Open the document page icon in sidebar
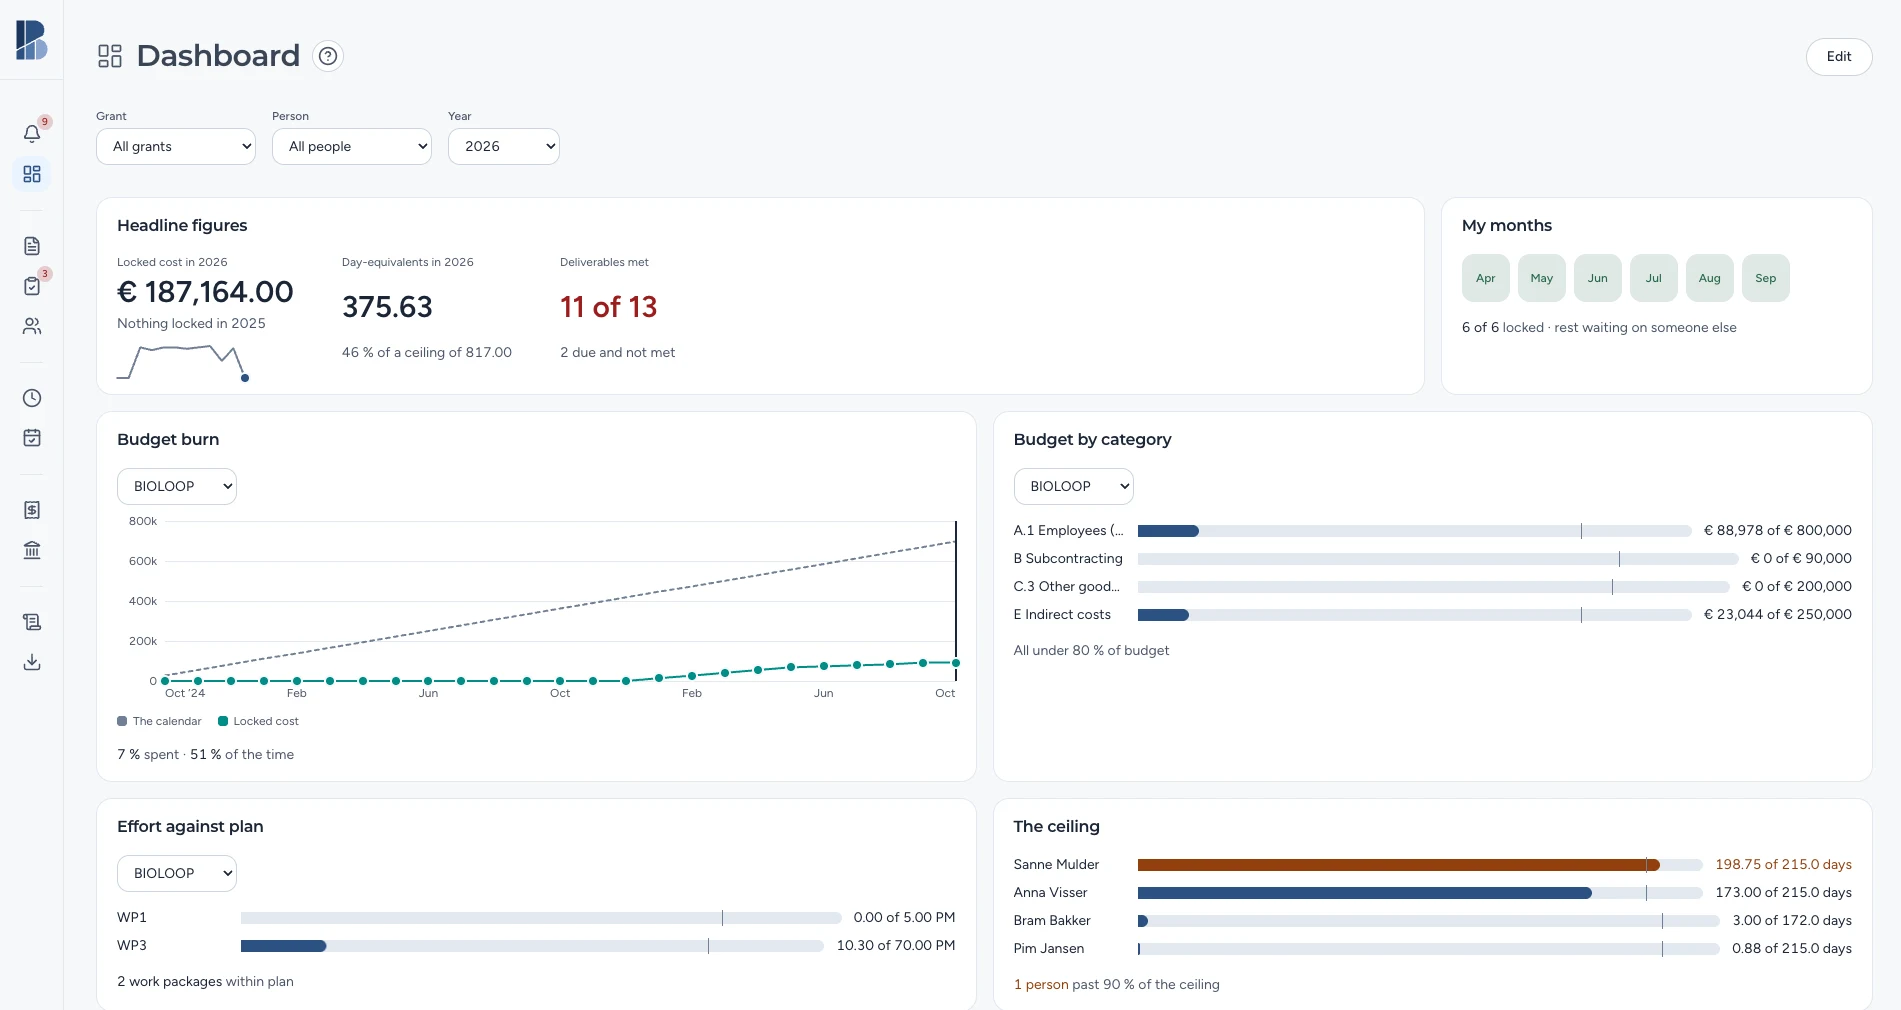 [32, 246]
